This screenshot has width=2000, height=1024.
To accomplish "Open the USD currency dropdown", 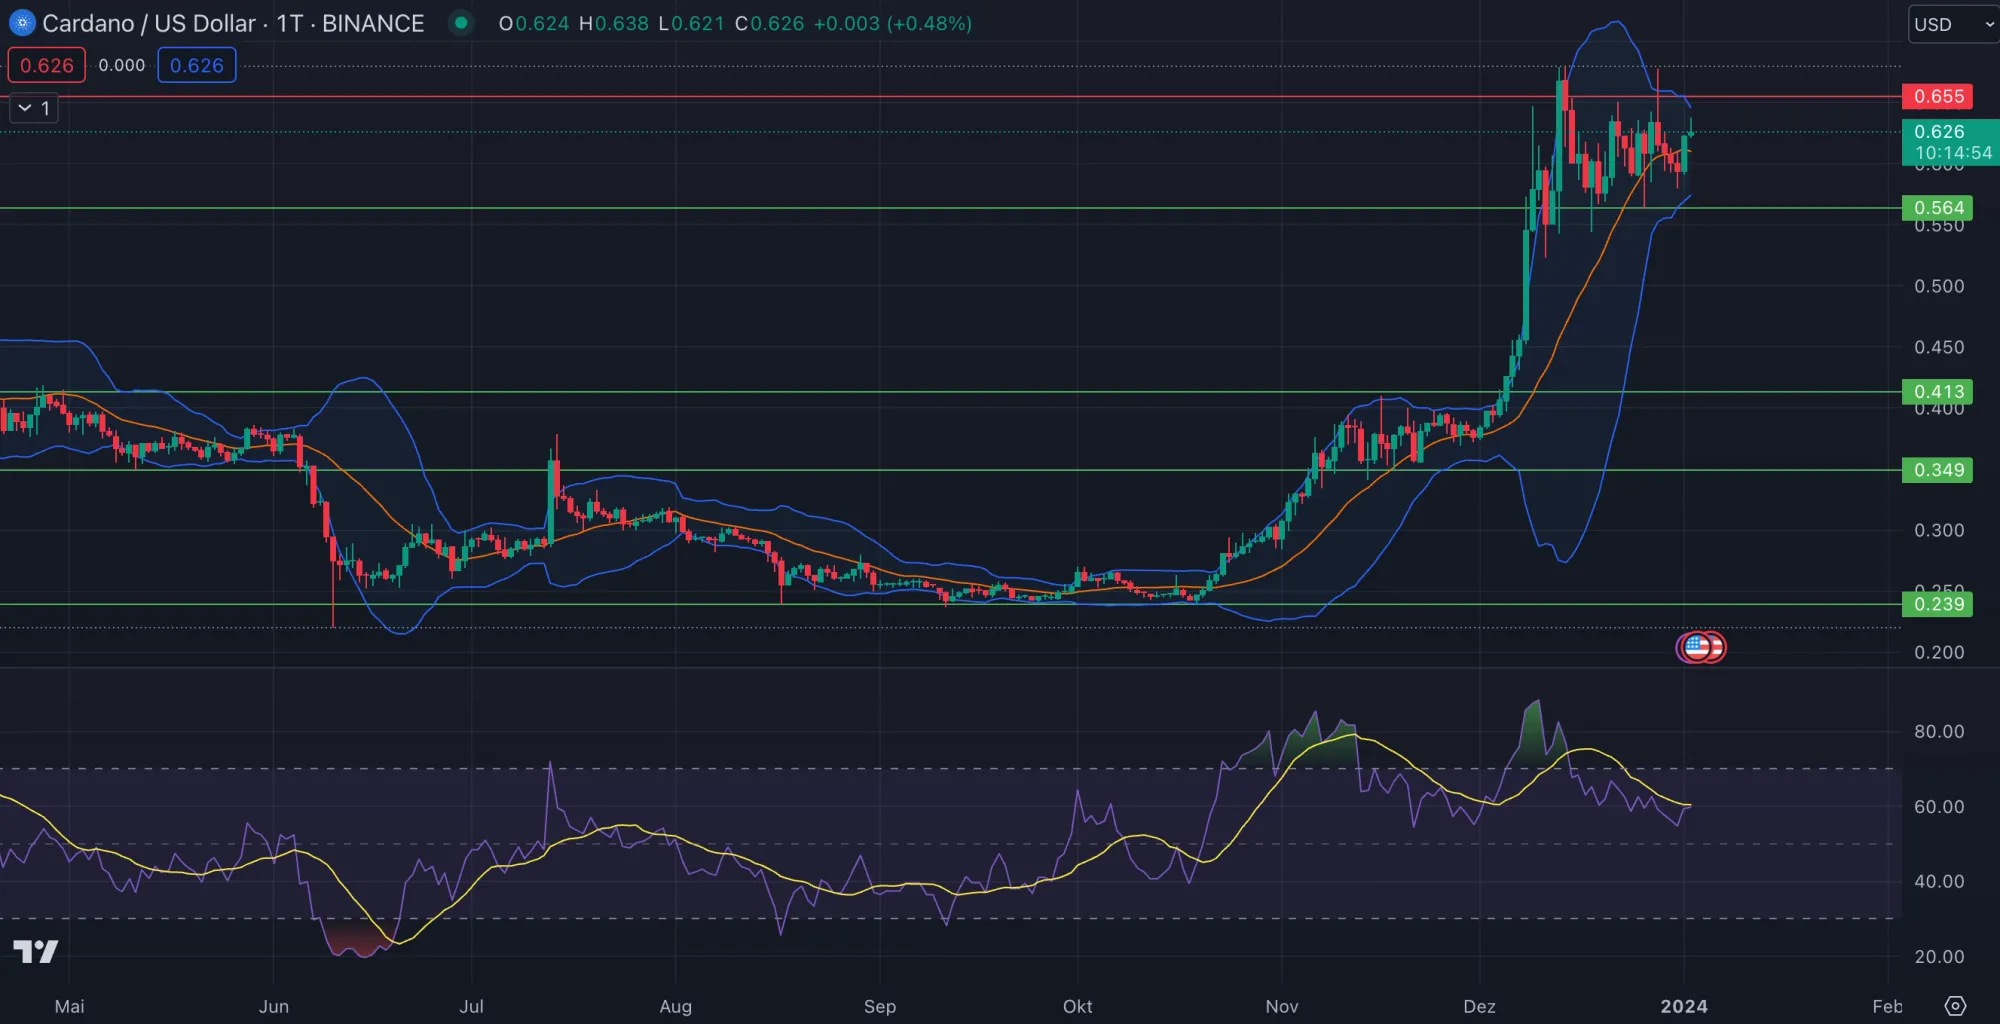I will click(x=1953, y=24).
